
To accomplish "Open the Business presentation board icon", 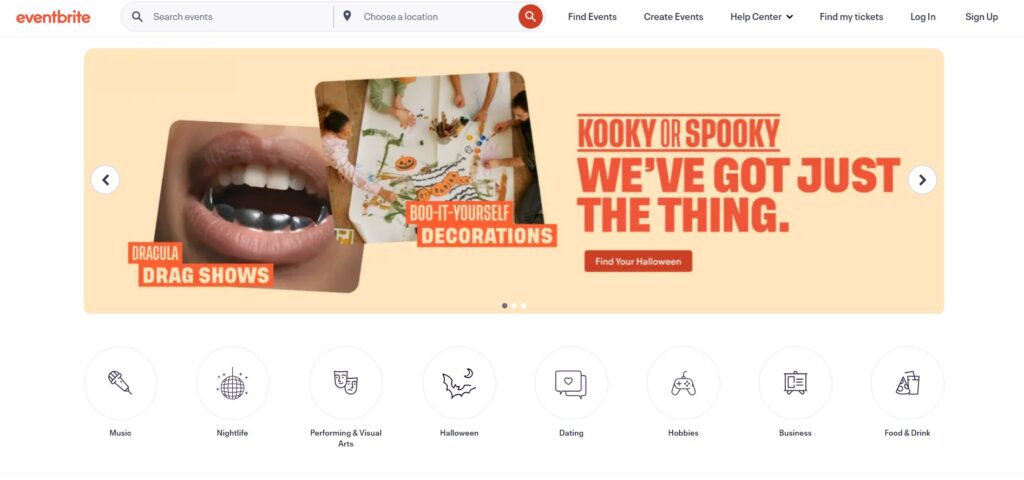I will (x=795, y=383).
